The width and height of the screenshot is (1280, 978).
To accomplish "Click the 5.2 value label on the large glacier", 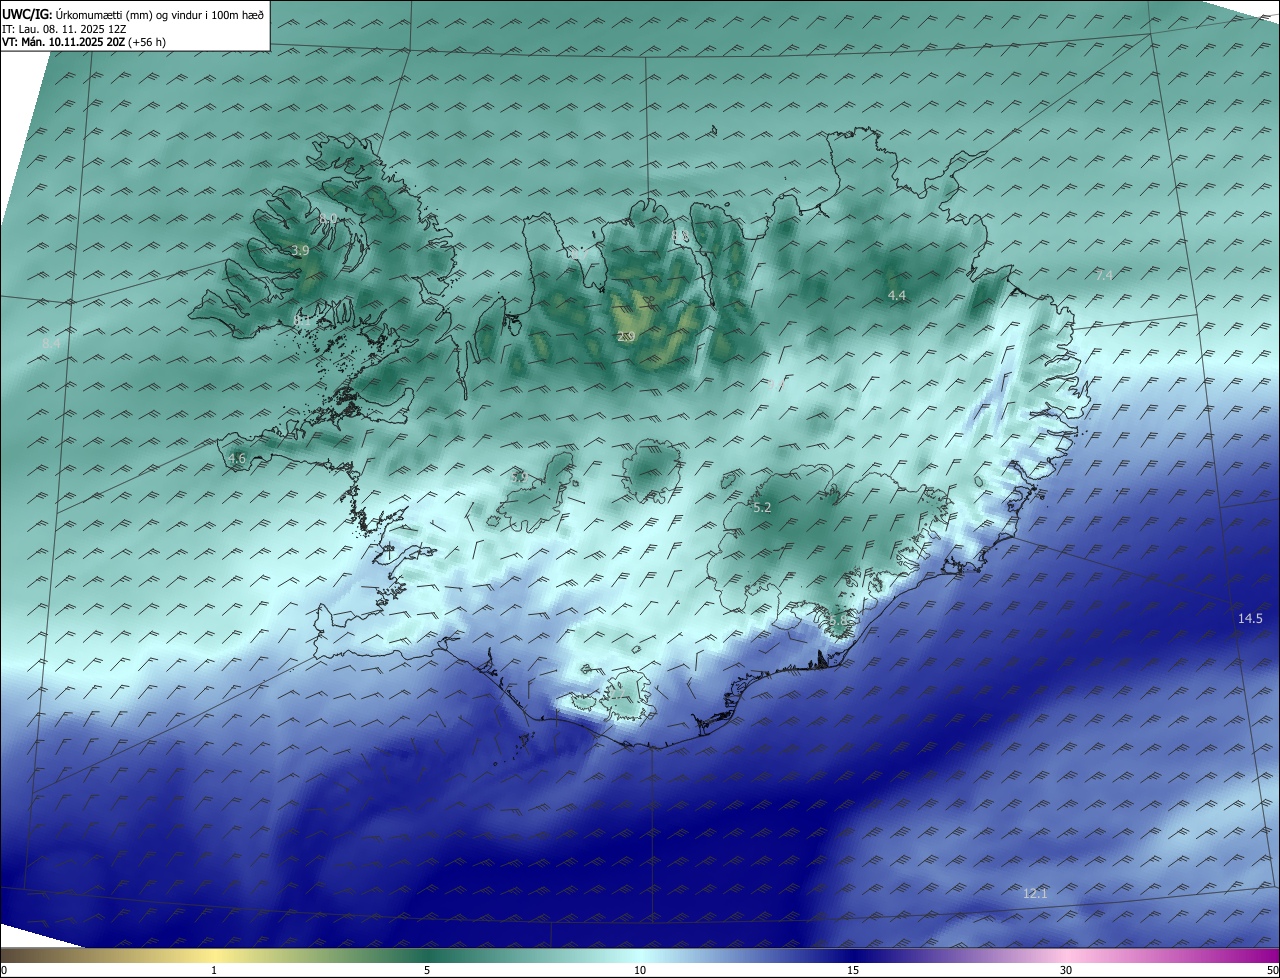I will tap(762, 508).
